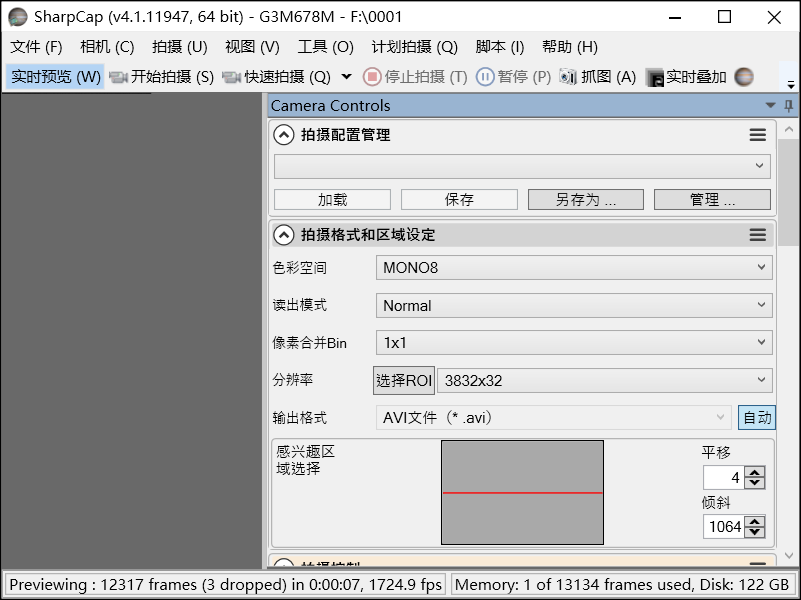Increase the 平移 value

[755, 472]
